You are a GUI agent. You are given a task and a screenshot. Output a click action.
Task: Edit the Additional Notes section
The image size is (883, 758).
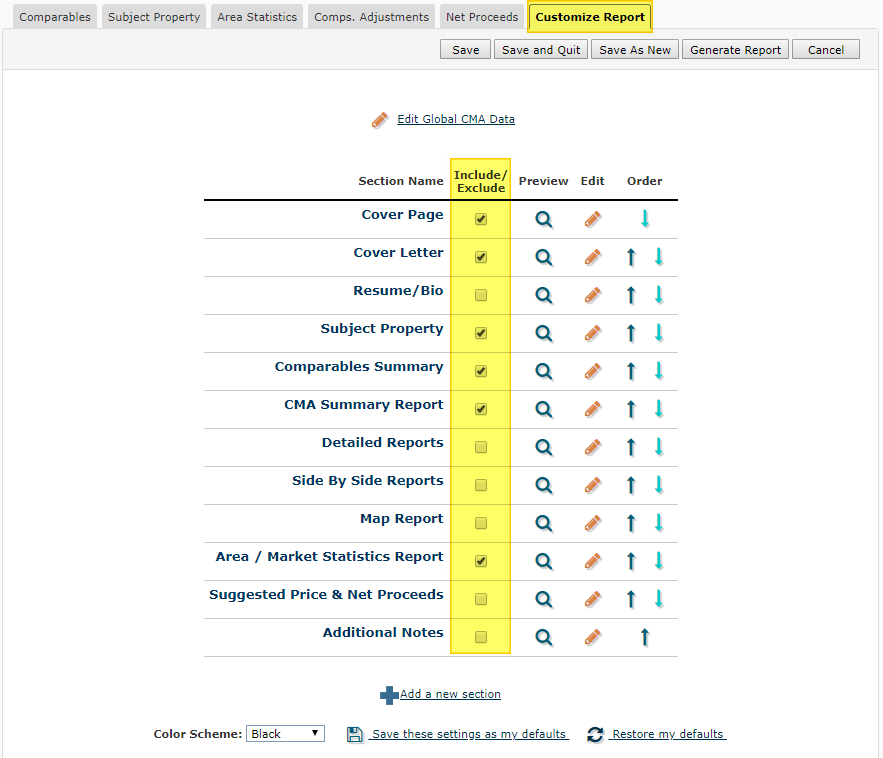(592, 637)
